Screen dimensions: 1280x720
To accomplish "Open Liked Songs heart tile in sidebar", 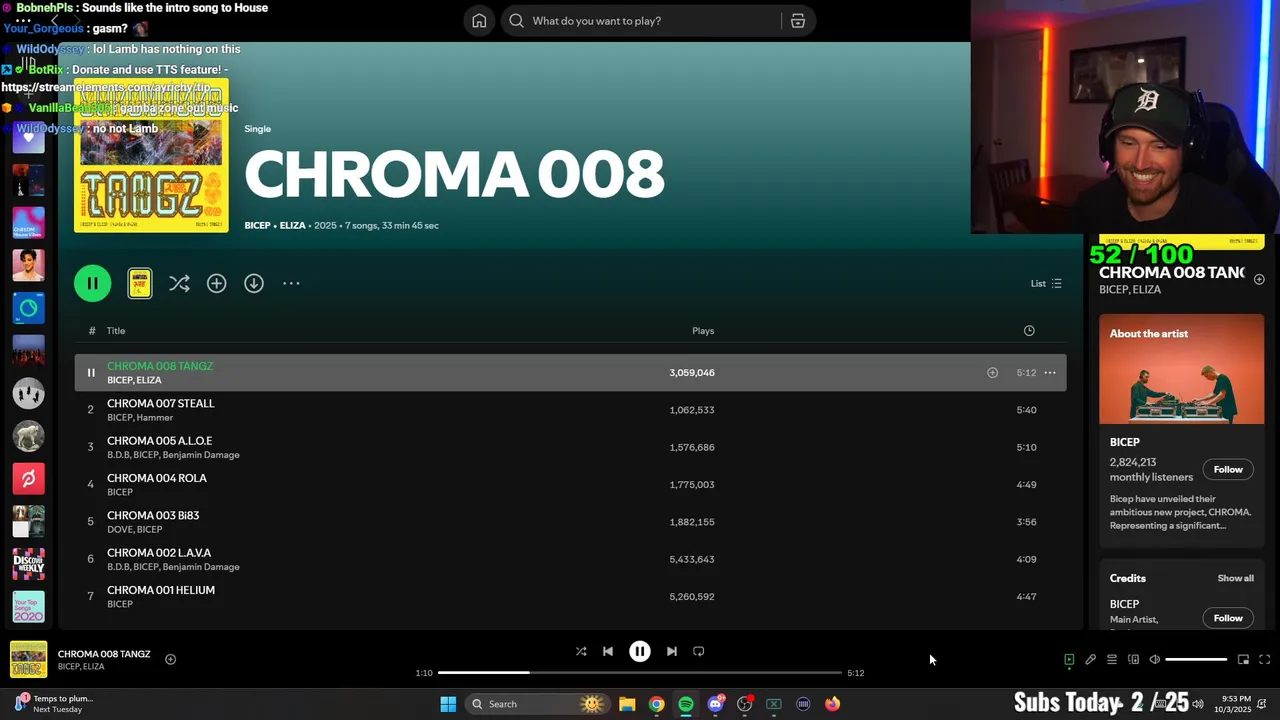I will 28,136.
